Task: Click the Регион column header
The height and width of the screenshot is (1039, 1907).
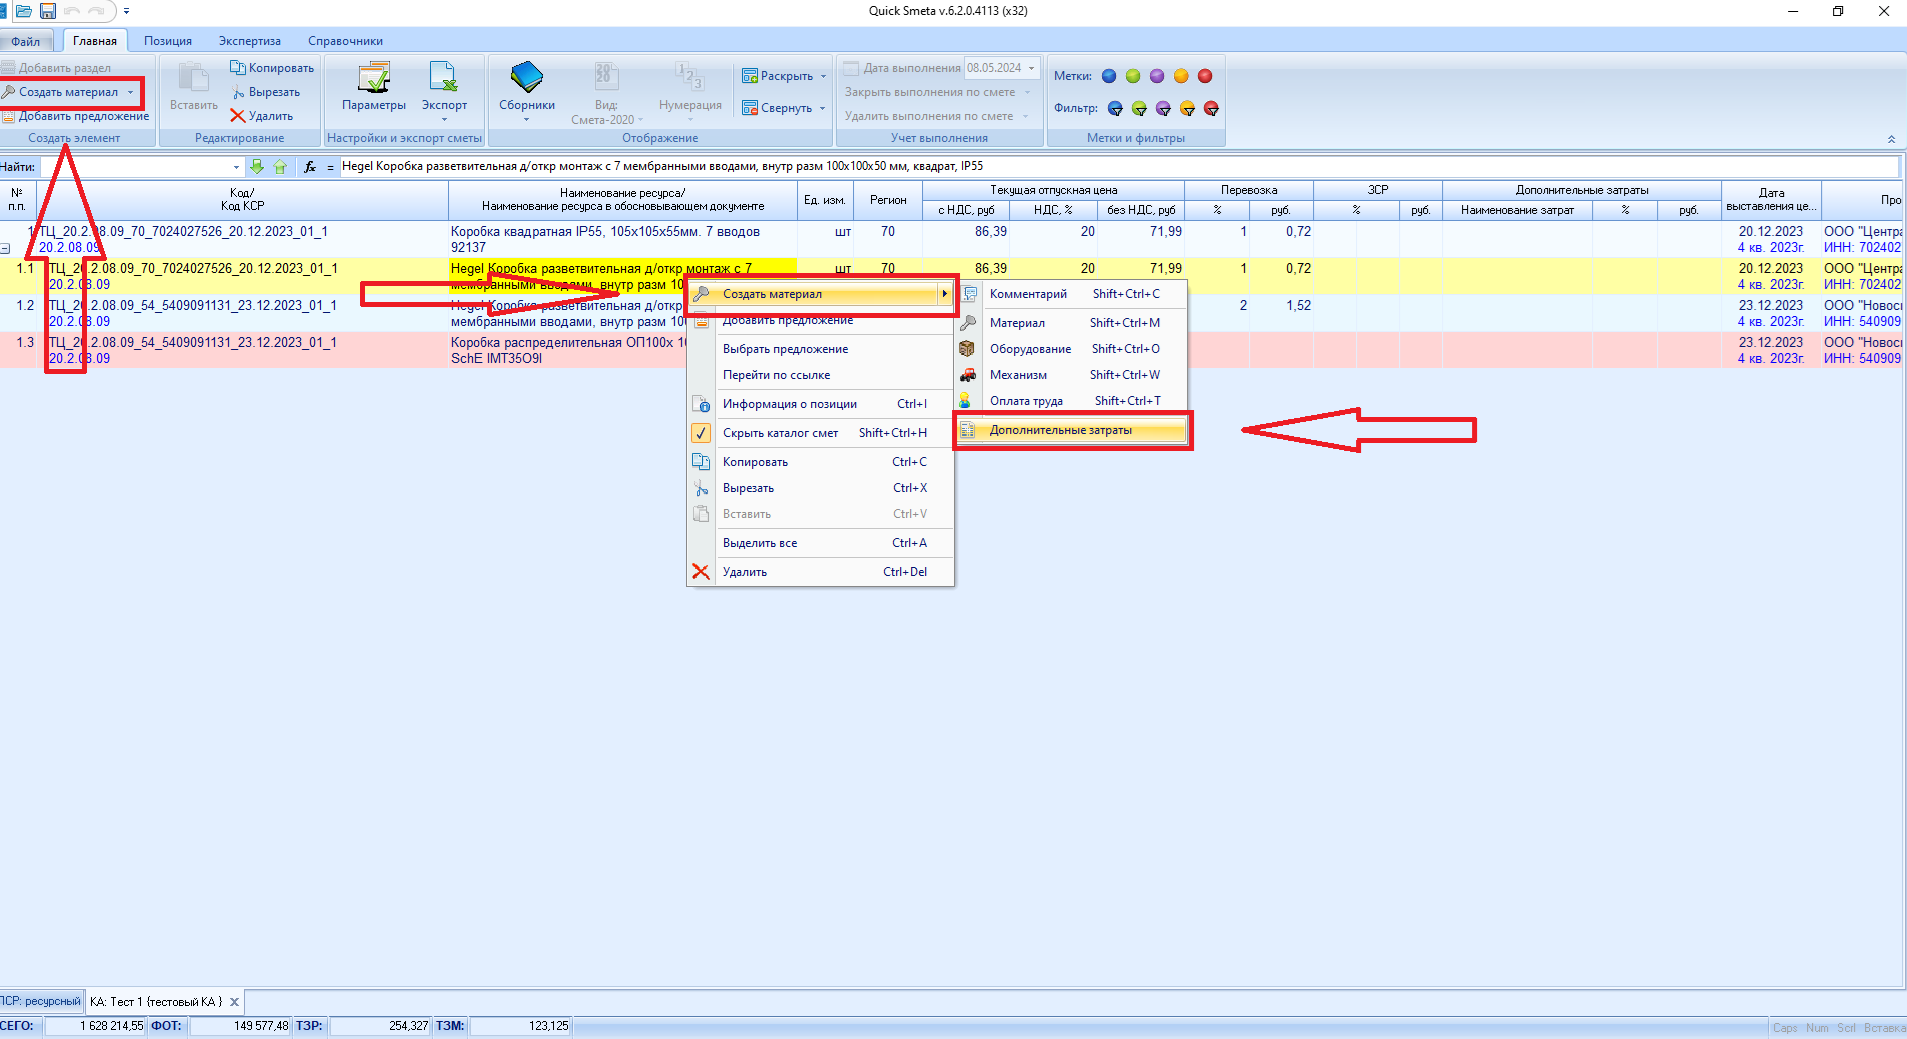Action: coord(888,200)
